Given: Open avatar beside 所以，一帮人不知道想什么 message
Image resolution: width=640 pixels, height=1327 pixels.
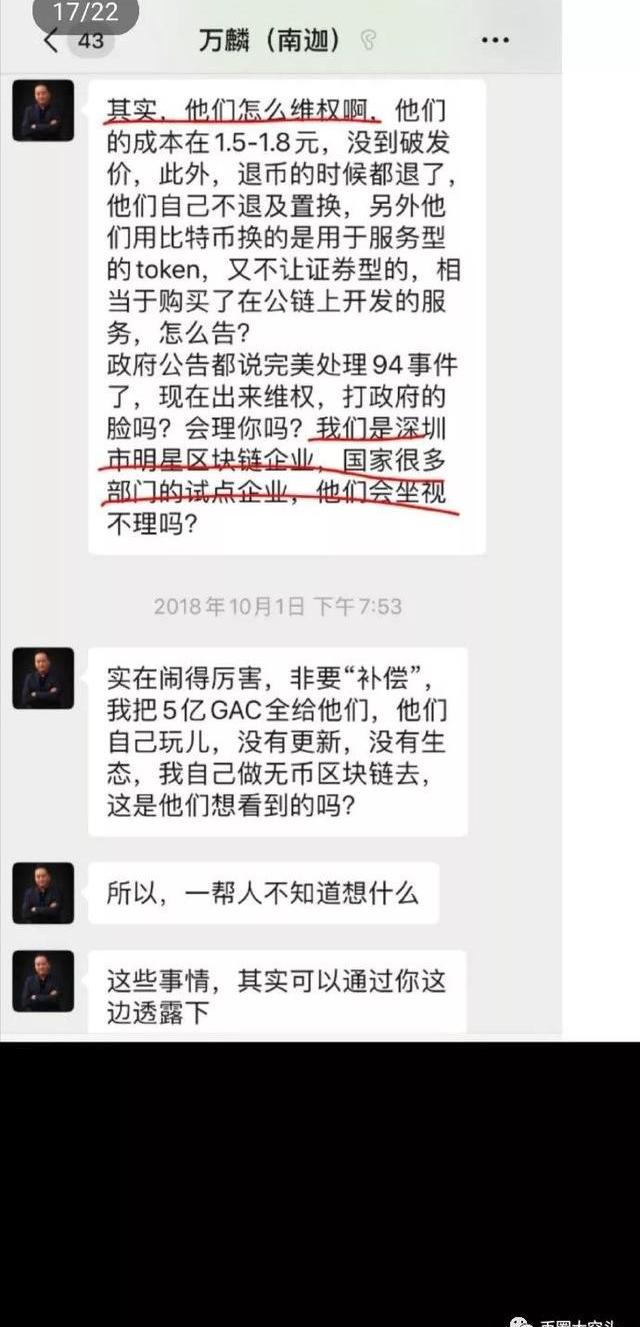Looking at the screenshot, I should [x=43, y=893].
